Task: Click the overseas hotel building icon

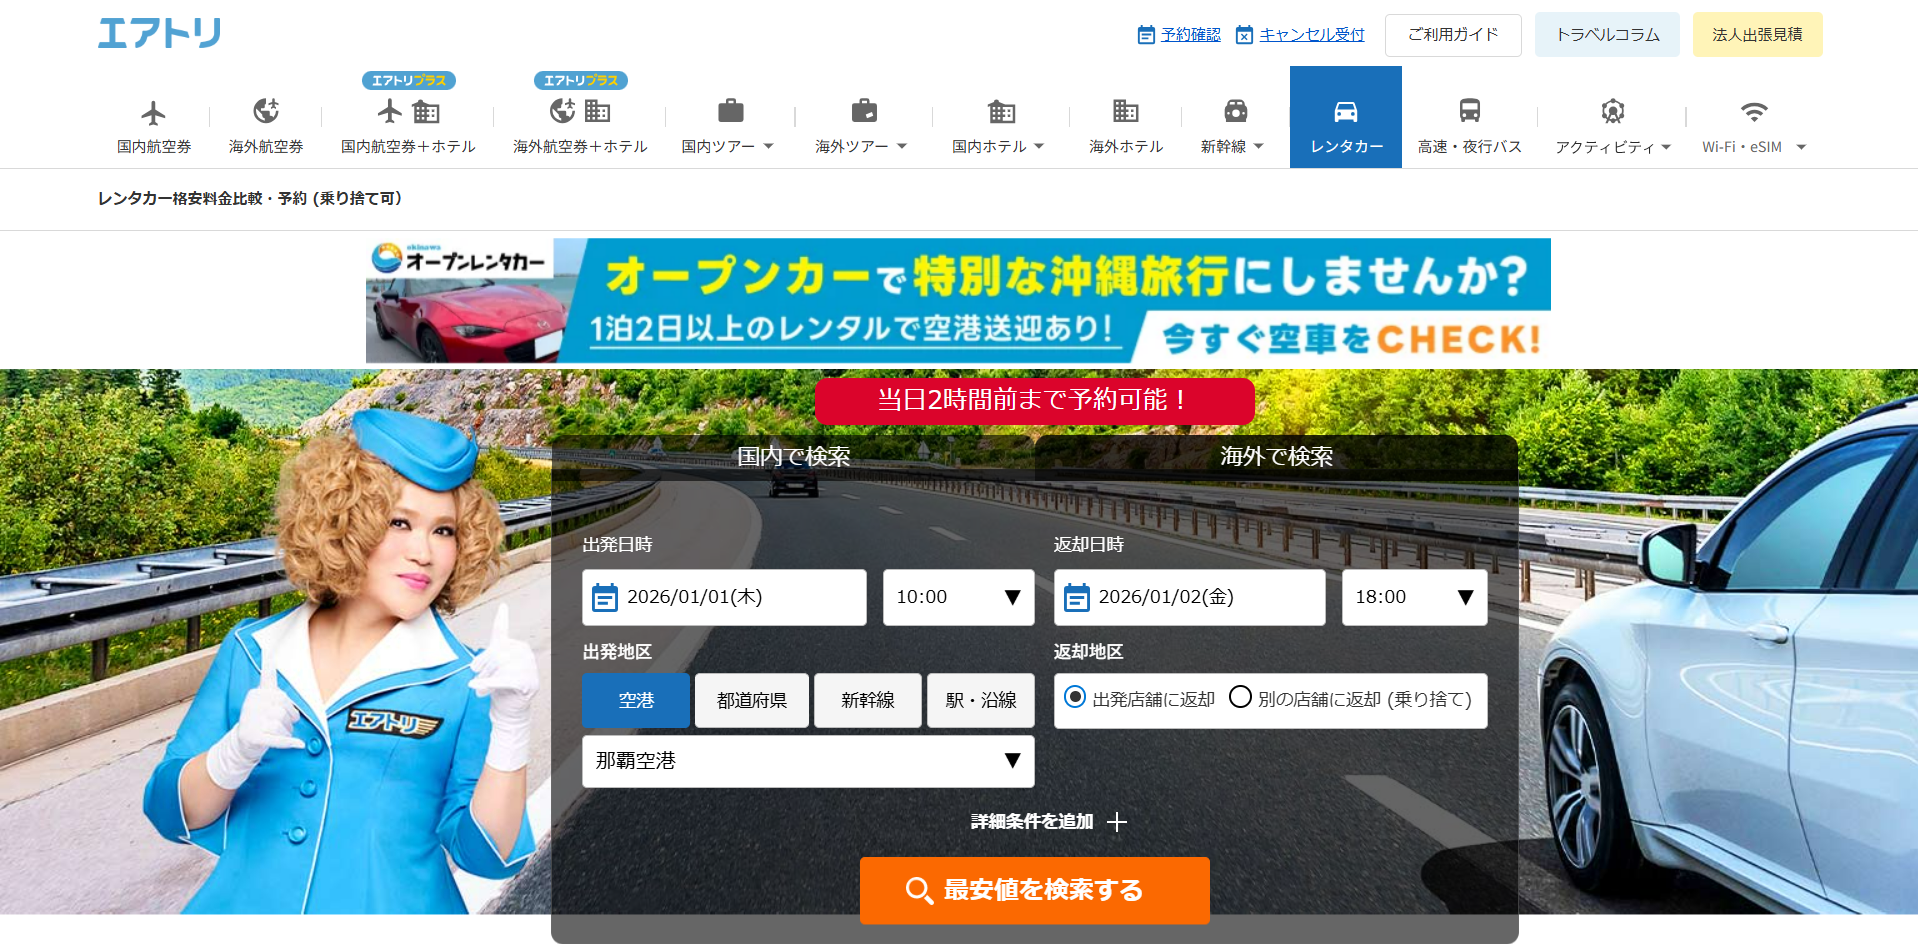Action: tap(1125, 111)
